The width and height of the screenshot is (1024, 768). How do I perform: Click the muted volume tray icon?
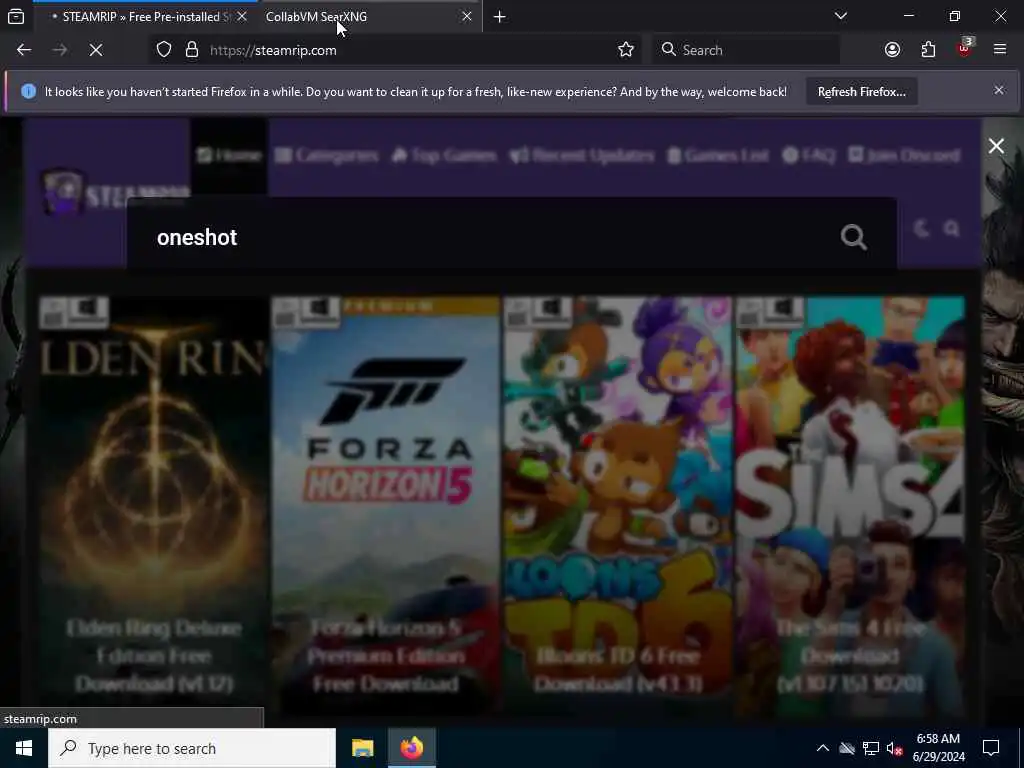(894, 748)
